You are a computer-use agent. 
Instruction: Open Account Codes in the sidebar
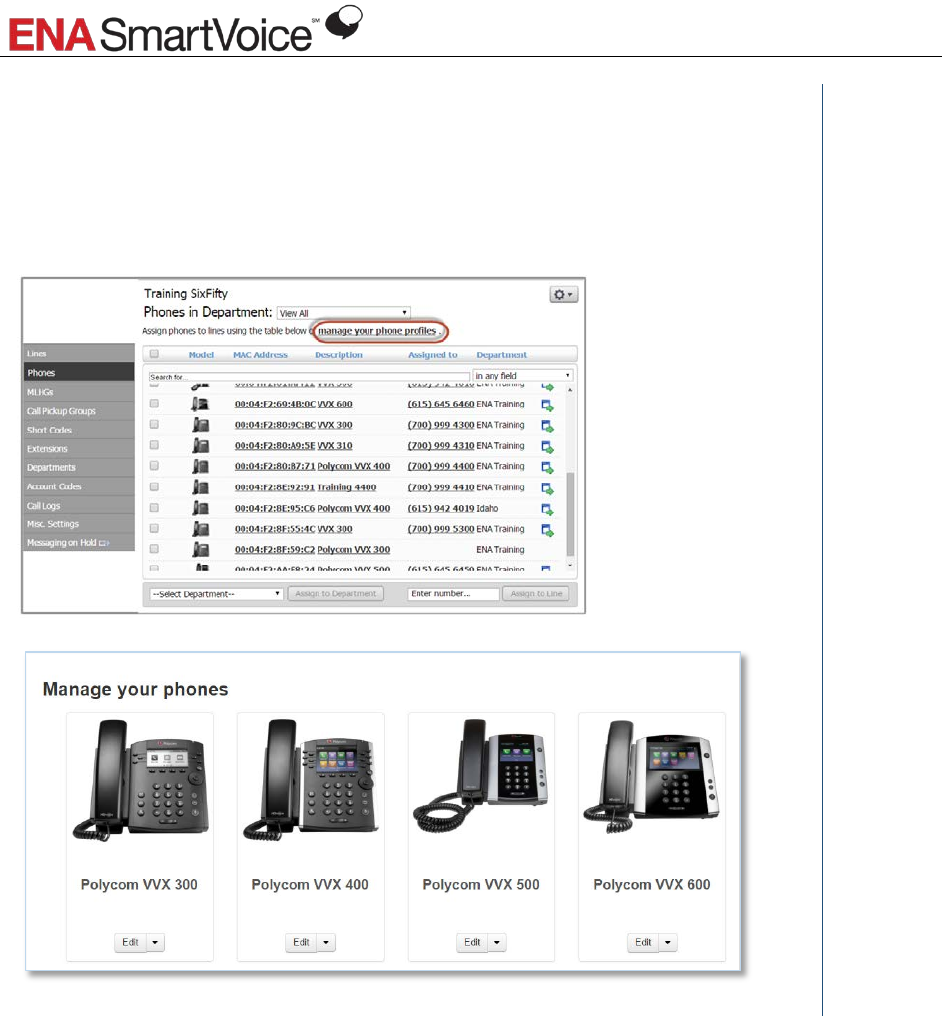[79, 486]
